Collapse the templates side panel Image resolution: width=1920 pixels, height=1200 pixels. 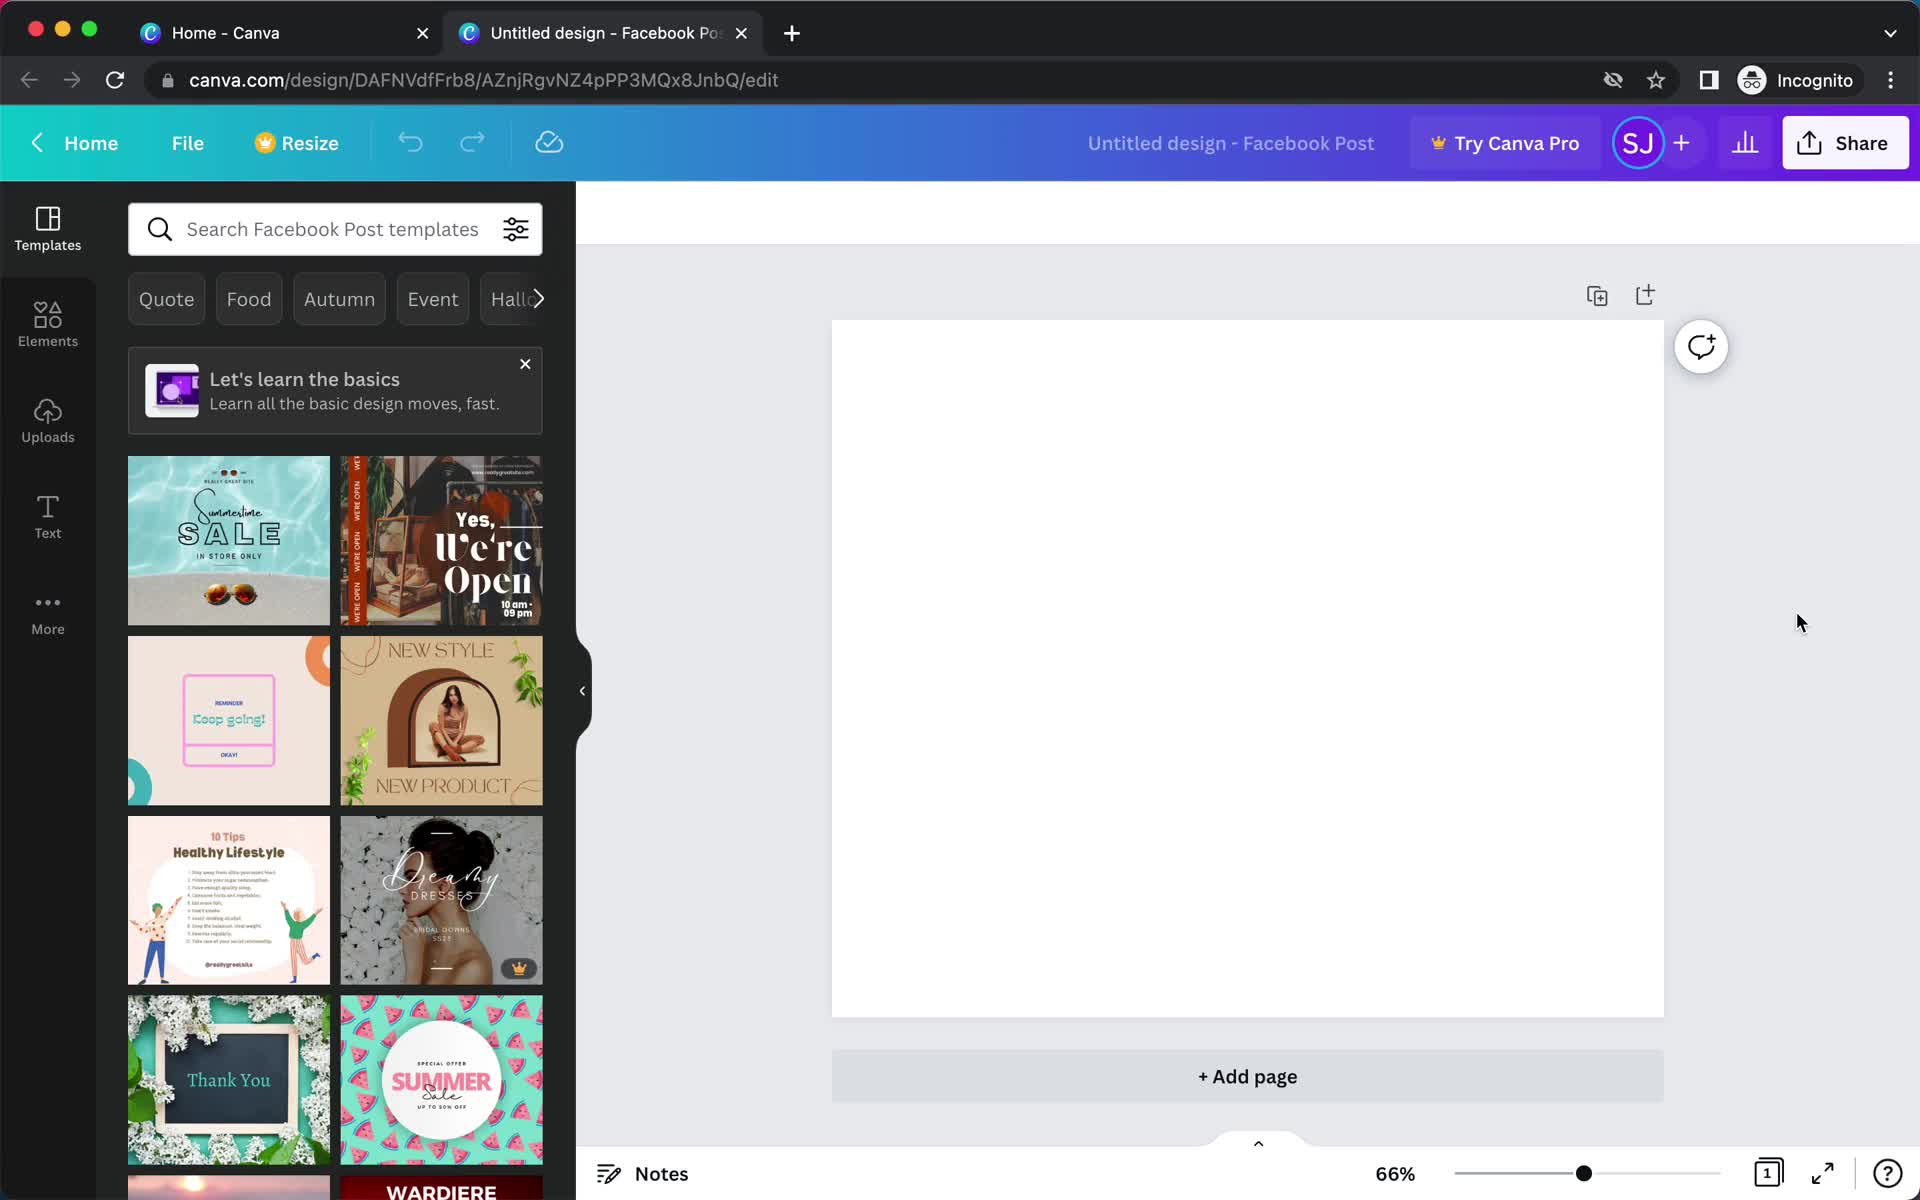click(582, 691)
